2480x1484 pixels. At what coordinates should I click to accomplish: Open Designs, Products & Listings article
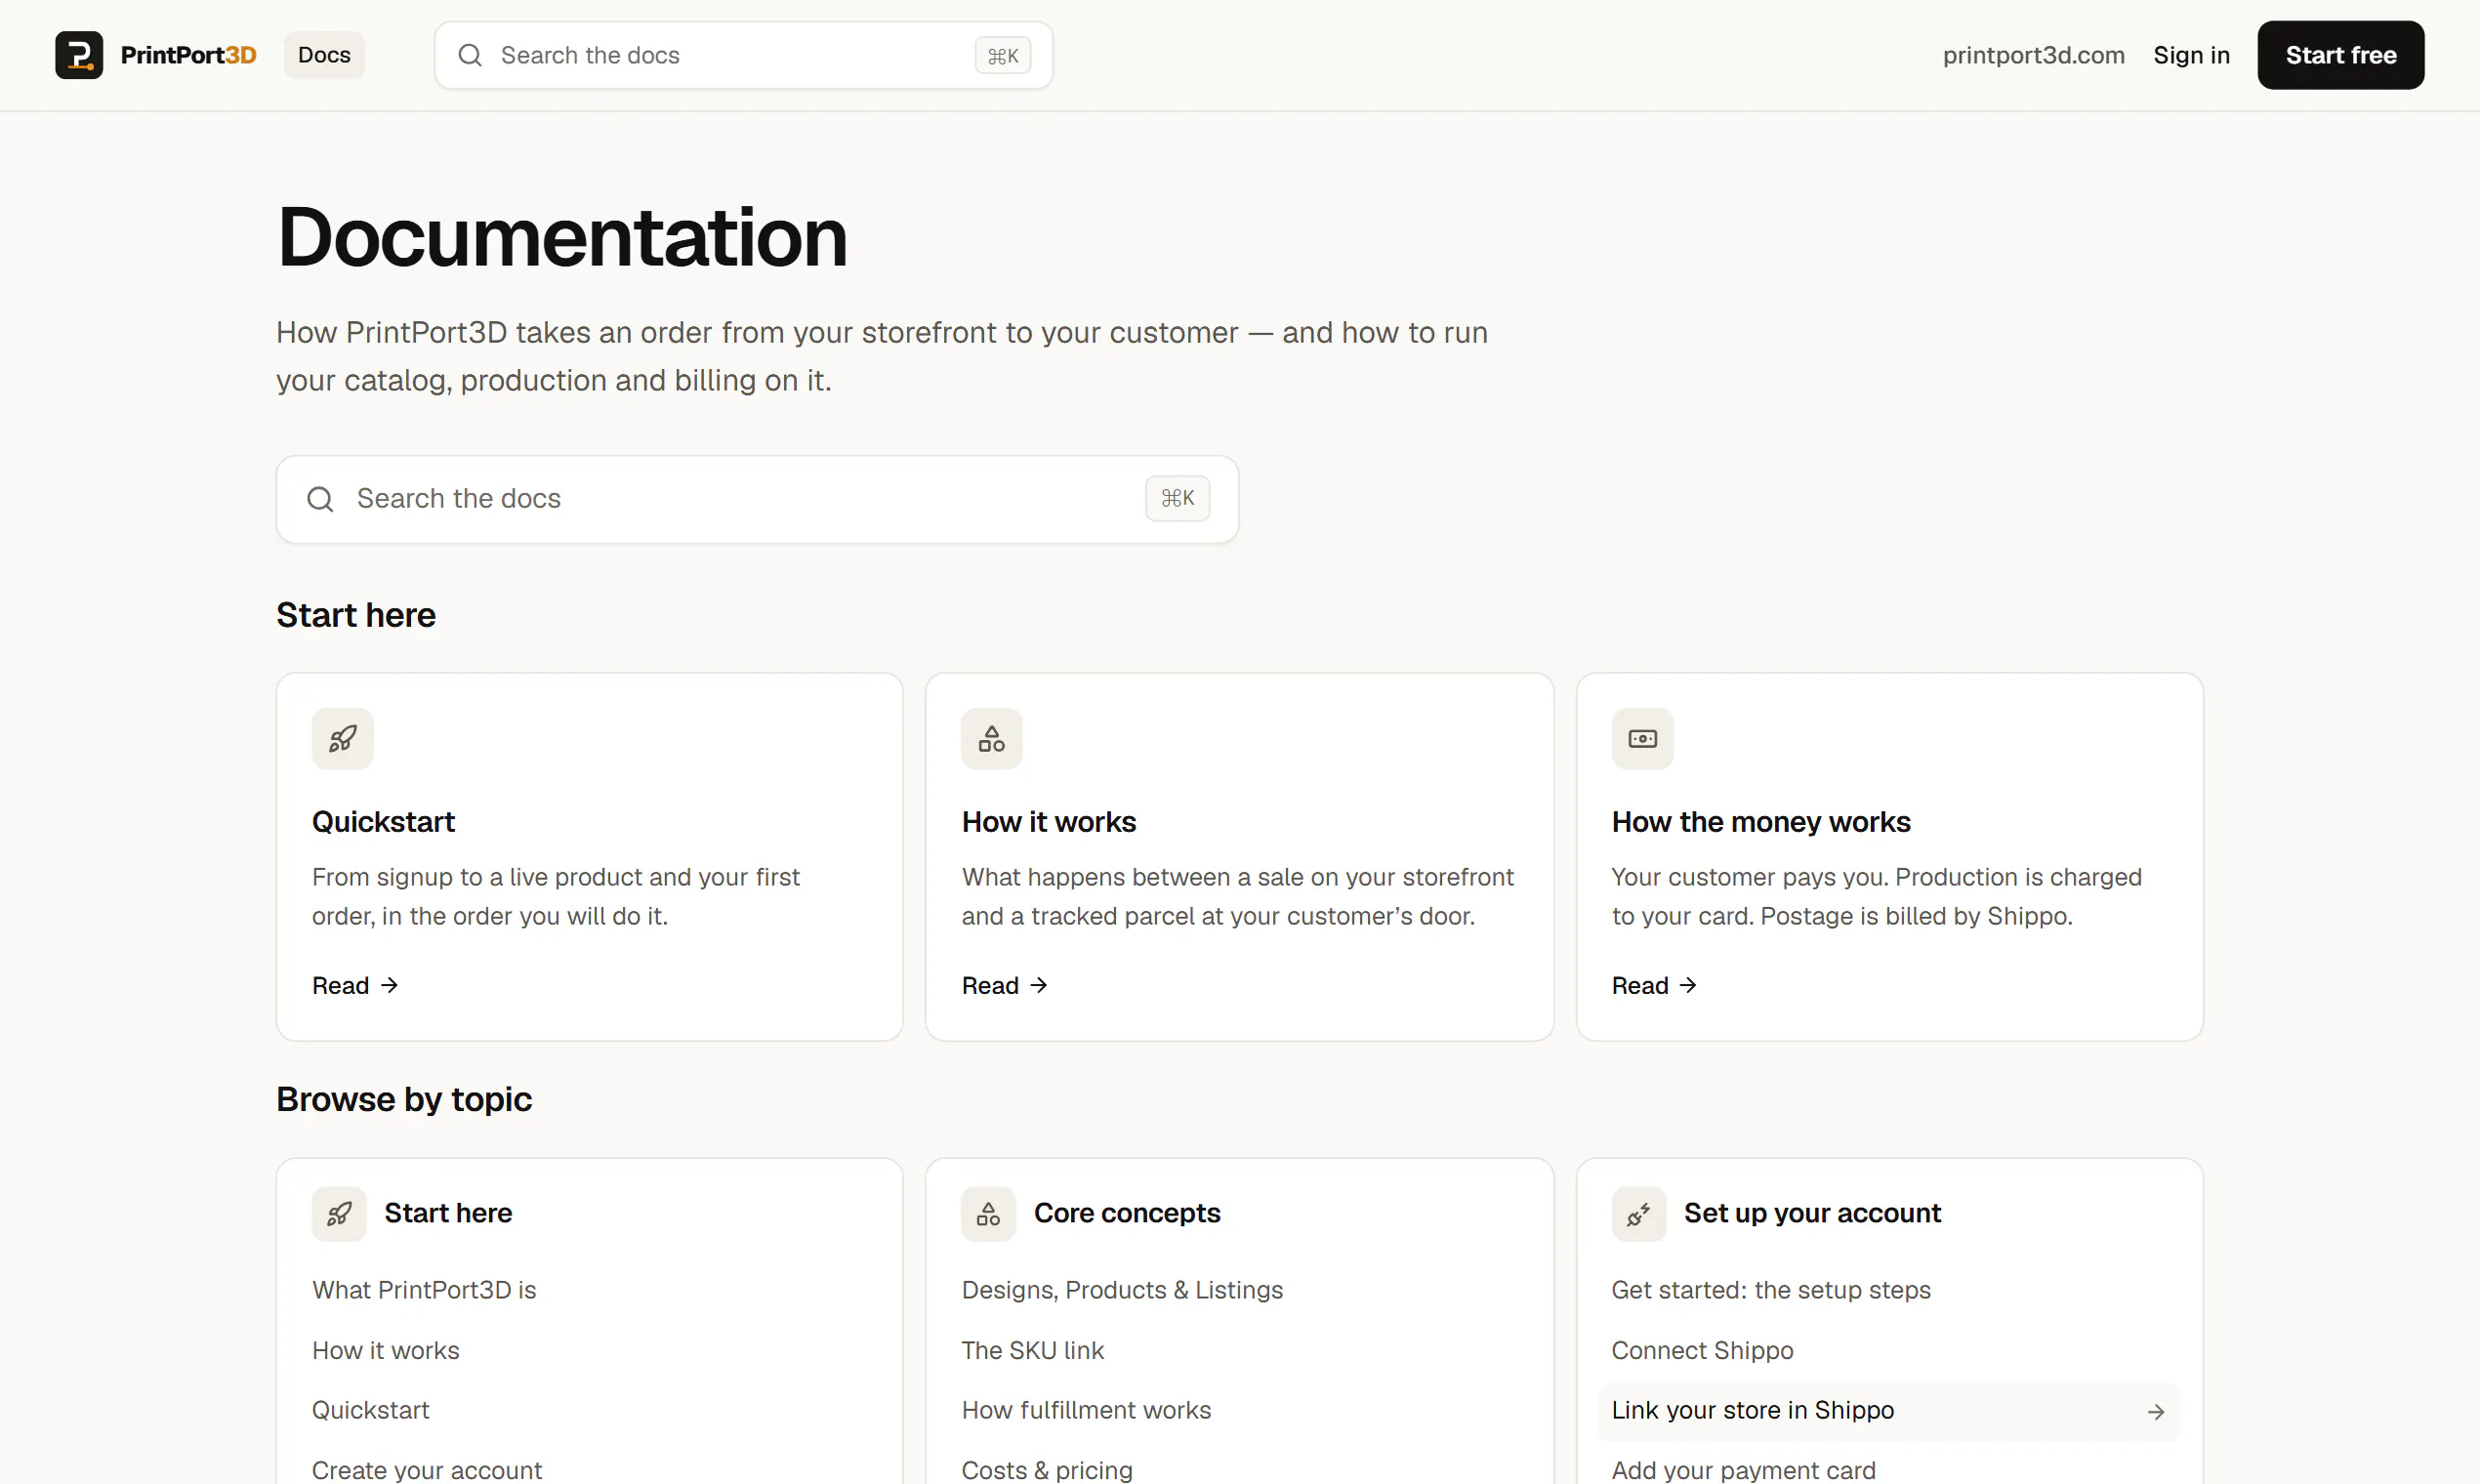[x=1122, y=1290]
